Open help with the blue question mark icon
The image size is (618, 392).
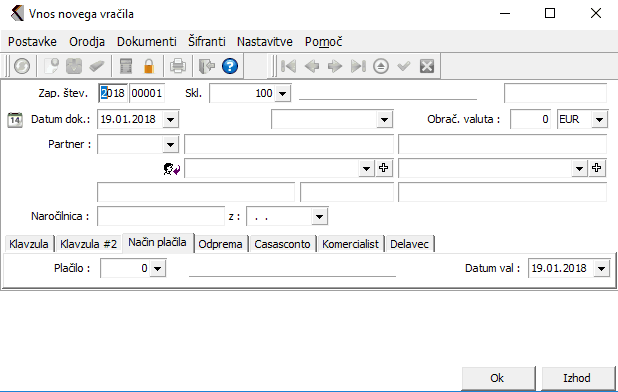point(230,66)
